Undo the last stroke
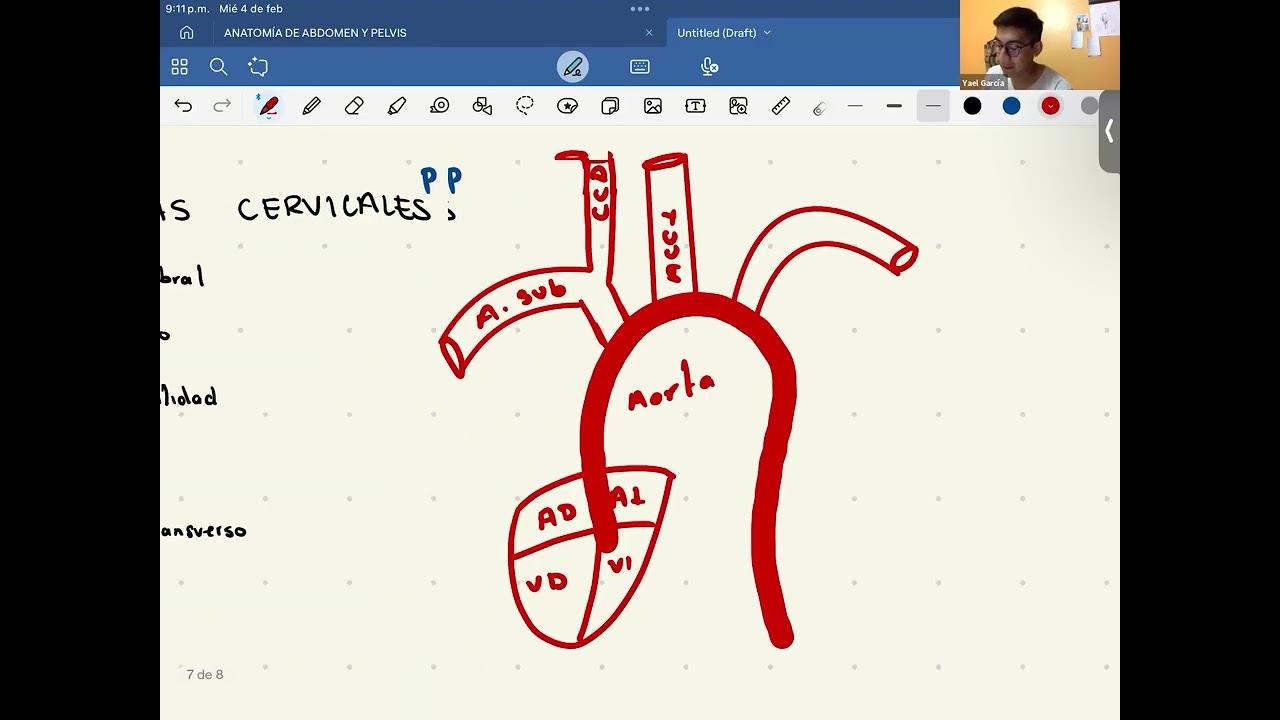 coord(183,106)
